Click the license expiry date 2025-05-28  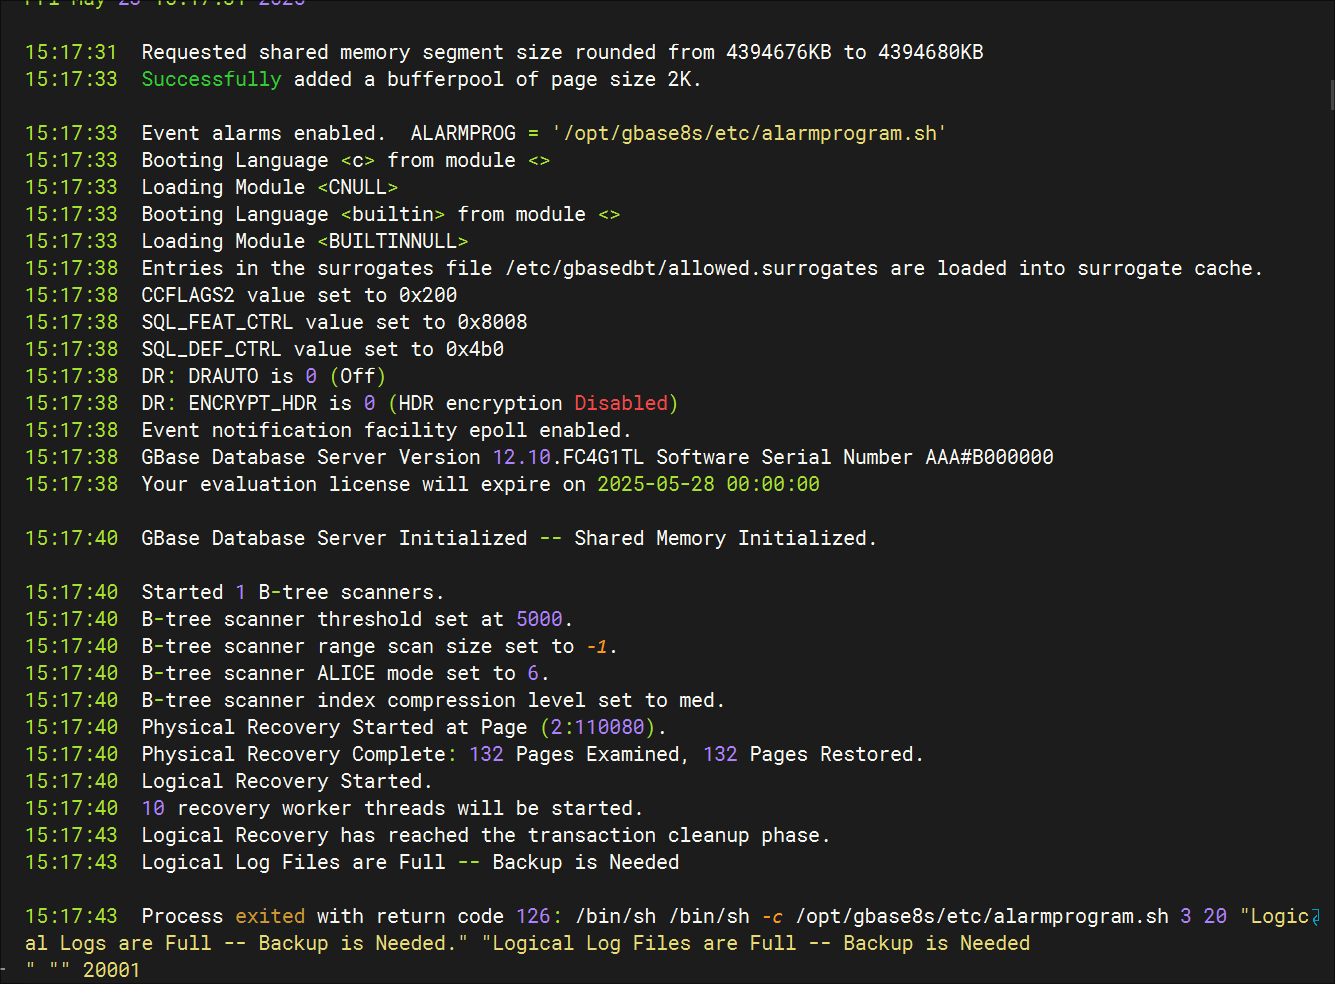coord(655,484)
